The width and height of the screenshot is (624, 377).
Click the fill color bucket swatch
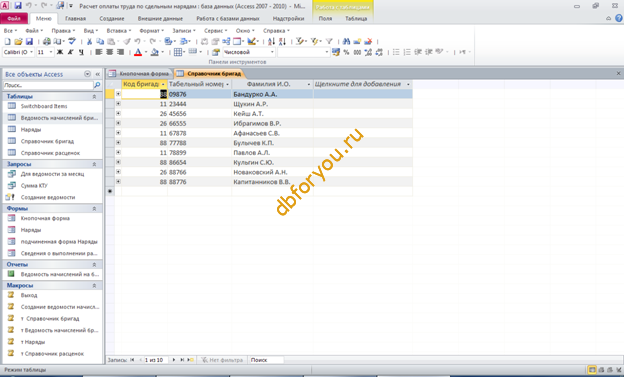tap(155, 52)
